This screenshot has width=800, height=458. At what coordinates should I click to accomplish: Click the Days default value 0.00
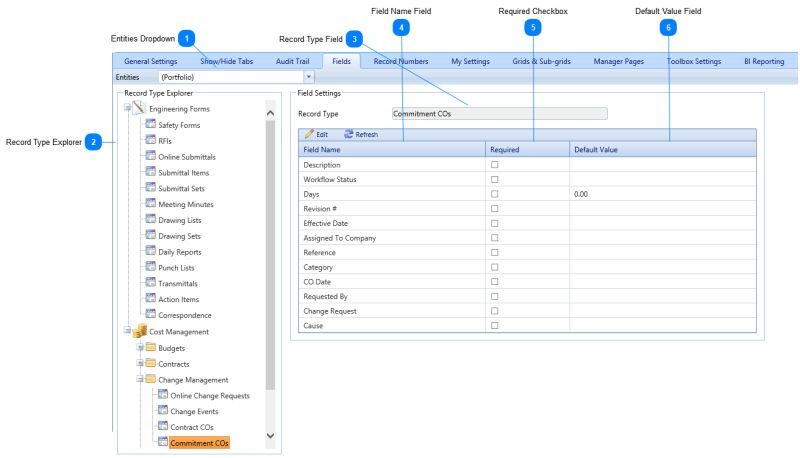click(581, 194)
